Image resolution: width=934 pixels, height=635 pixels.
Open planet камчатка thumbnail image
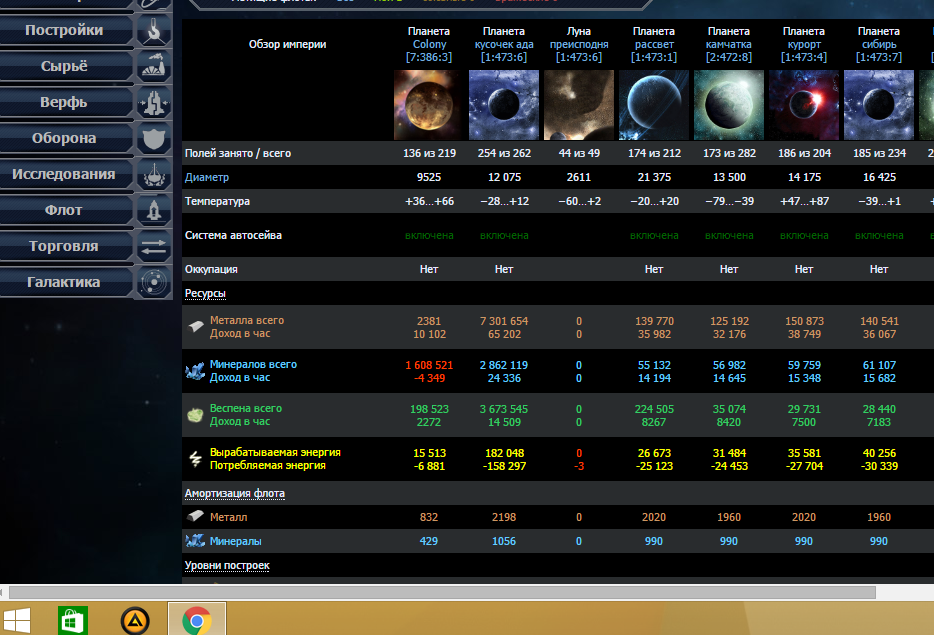click(729, 105)
